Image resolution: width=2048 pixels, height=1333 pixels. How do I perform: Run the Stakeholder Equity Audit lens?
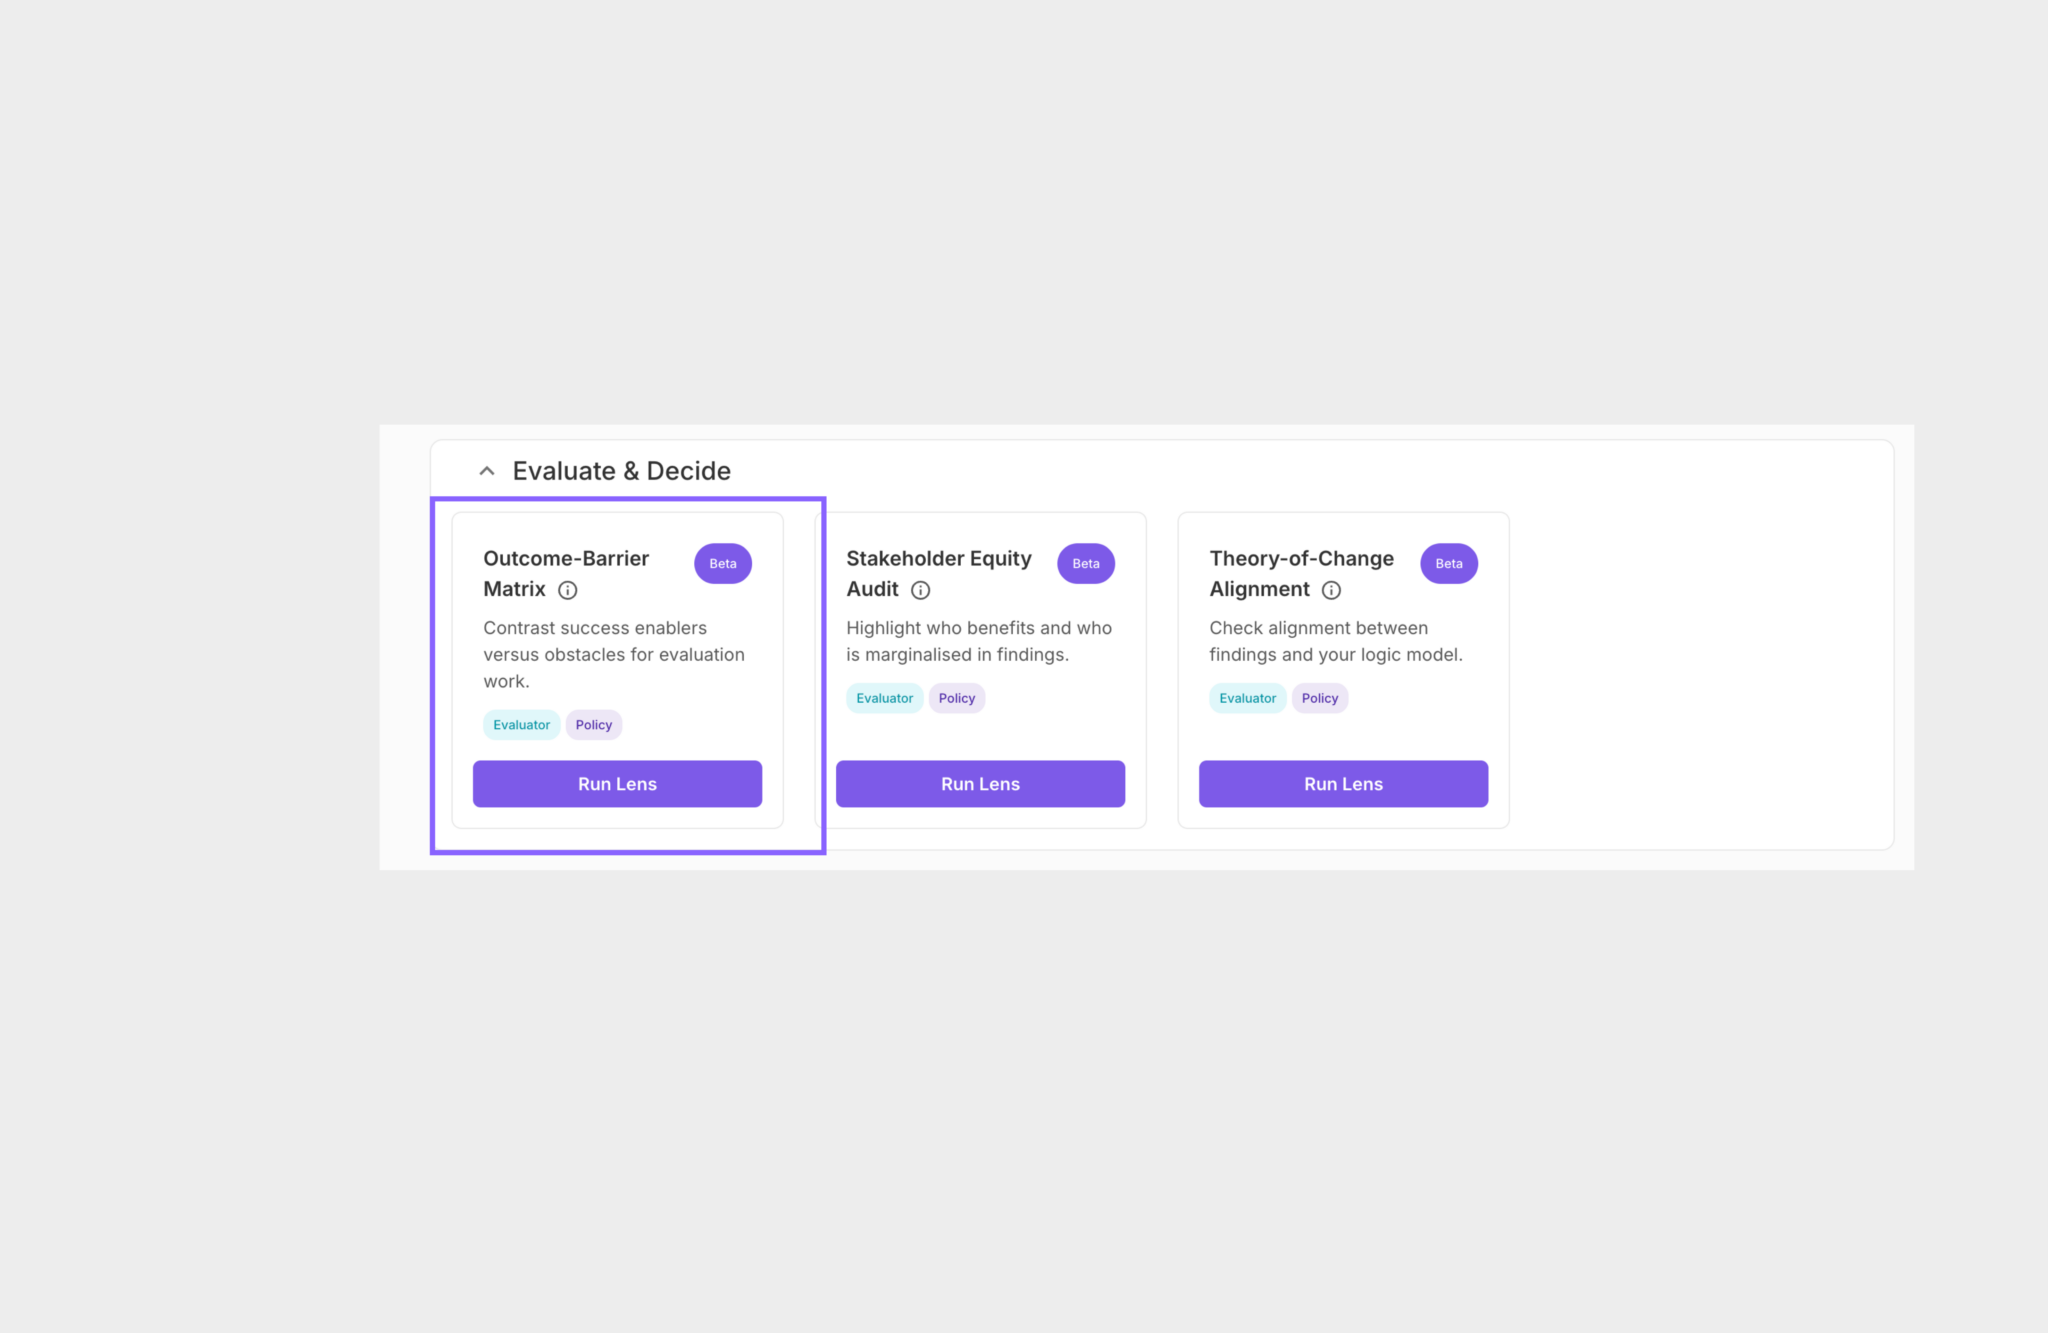tap(980, 784)
